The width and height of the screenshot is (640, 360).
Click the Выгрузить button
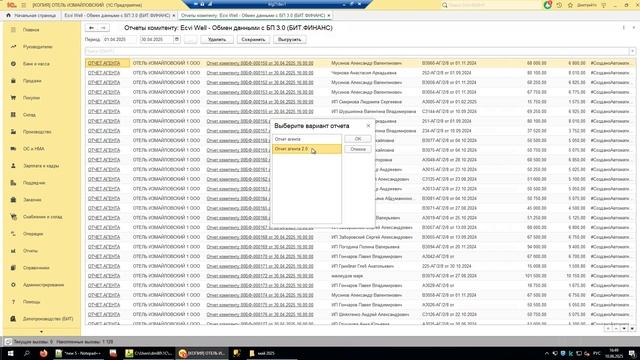point(289,40)
